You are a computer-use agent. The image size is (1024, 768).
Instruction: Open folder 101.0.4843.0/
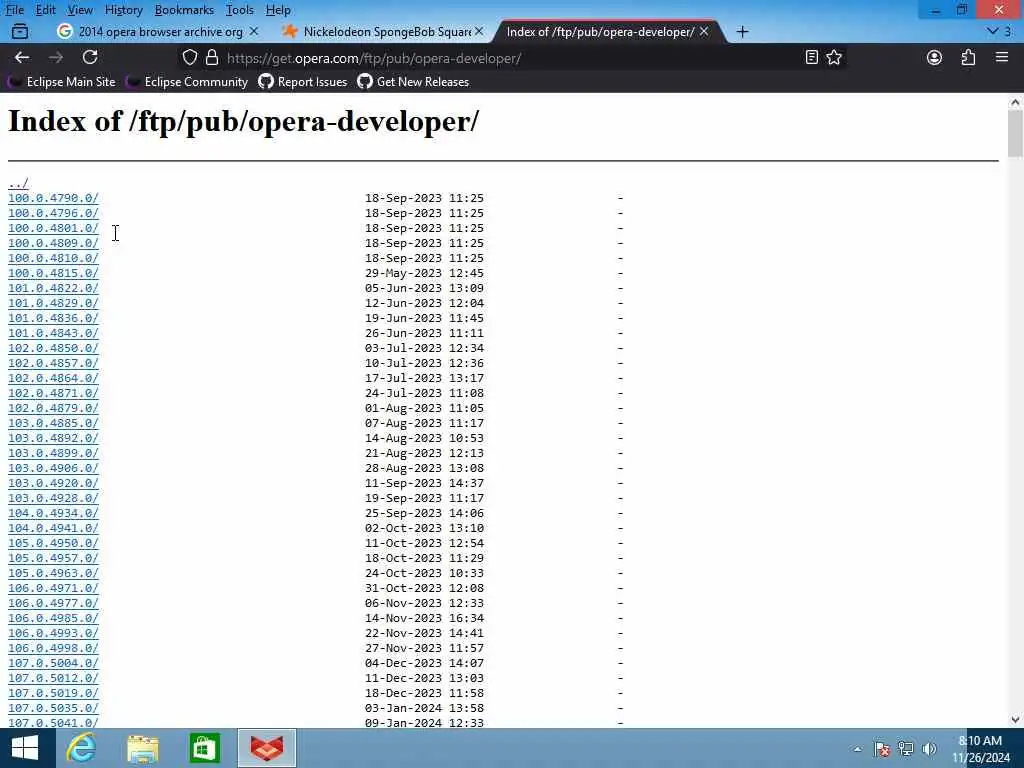click(53, 333)
